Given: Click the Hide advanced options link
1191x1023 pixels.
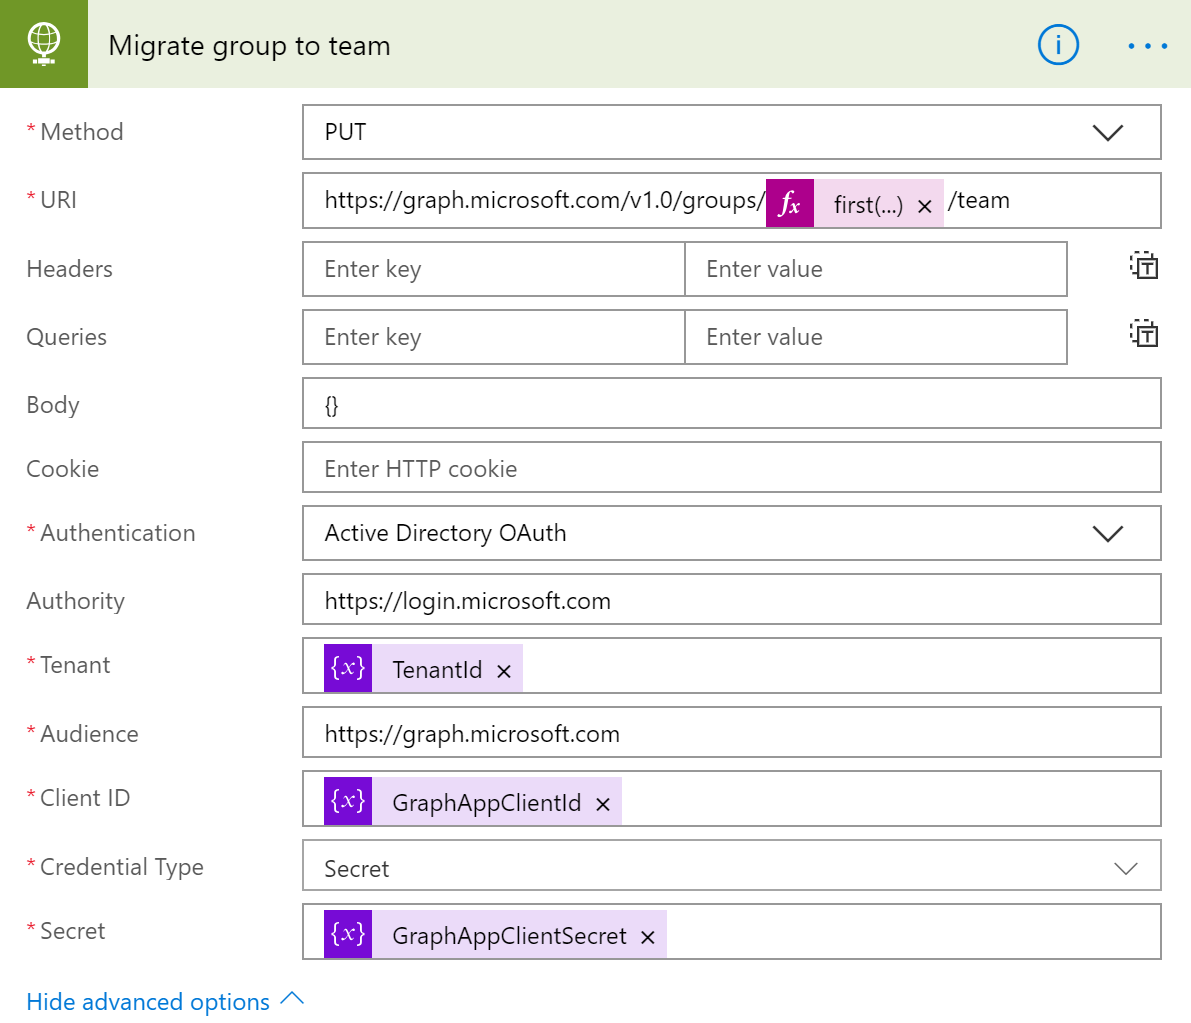Looking at the screenshot, I should pos(147,1001).
